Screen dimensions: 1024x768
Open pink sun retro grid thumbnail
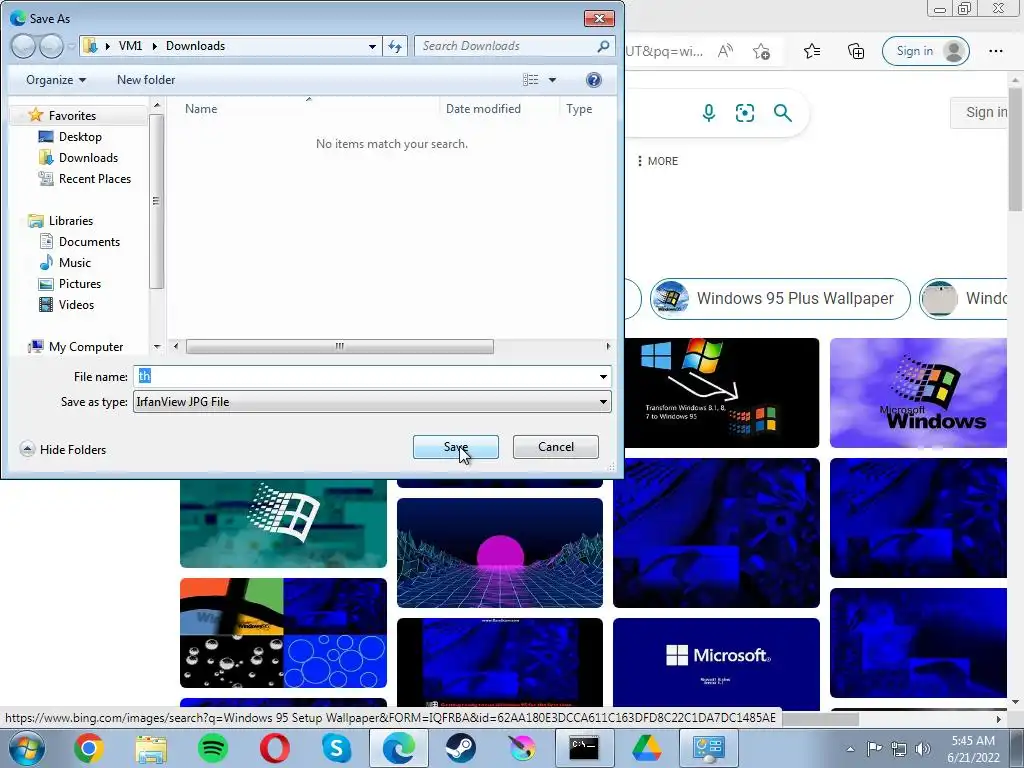click(x=500, y=553)
